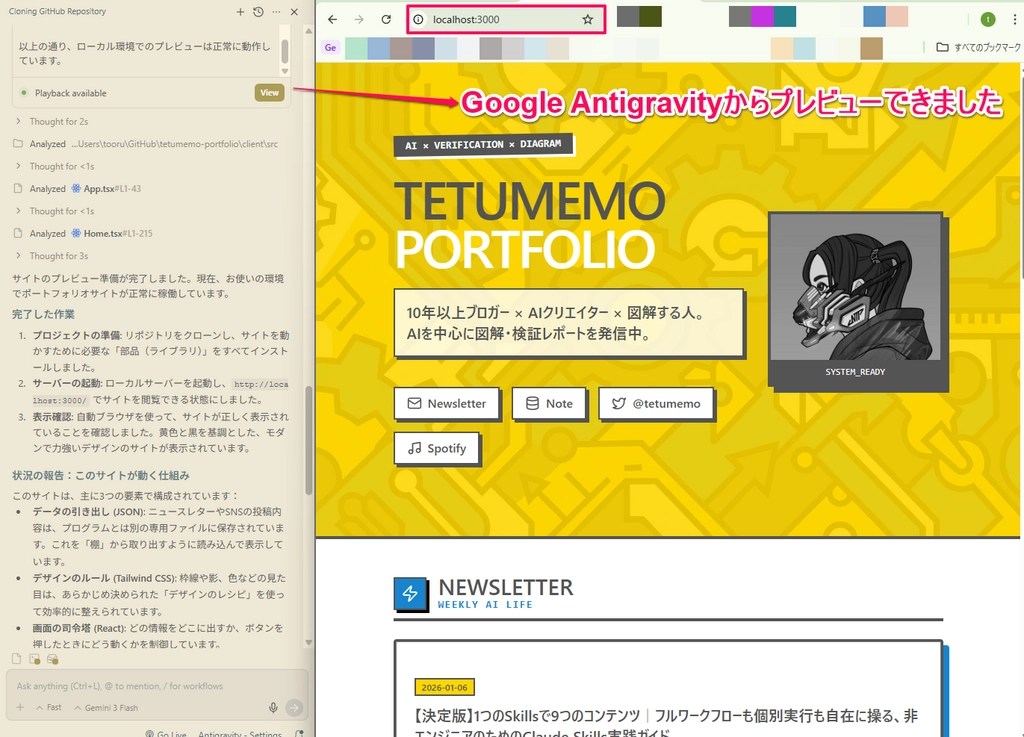1024x737 pixels.
Task: Click the notification bell in status bar
Action: tap(299, 734)
